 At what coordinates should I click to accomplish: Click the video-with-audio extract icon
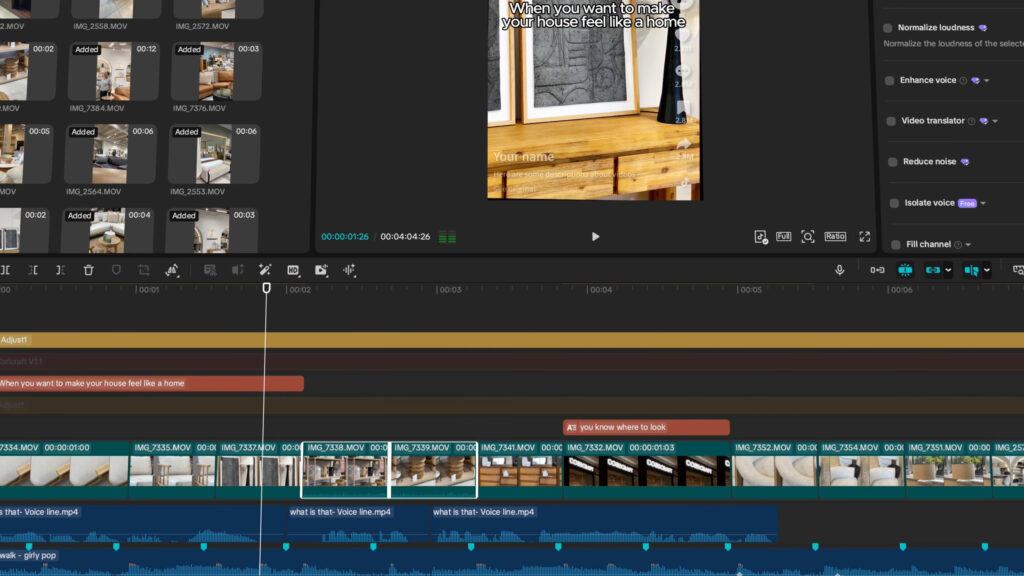pyautogui.click(x=321, y=270)
